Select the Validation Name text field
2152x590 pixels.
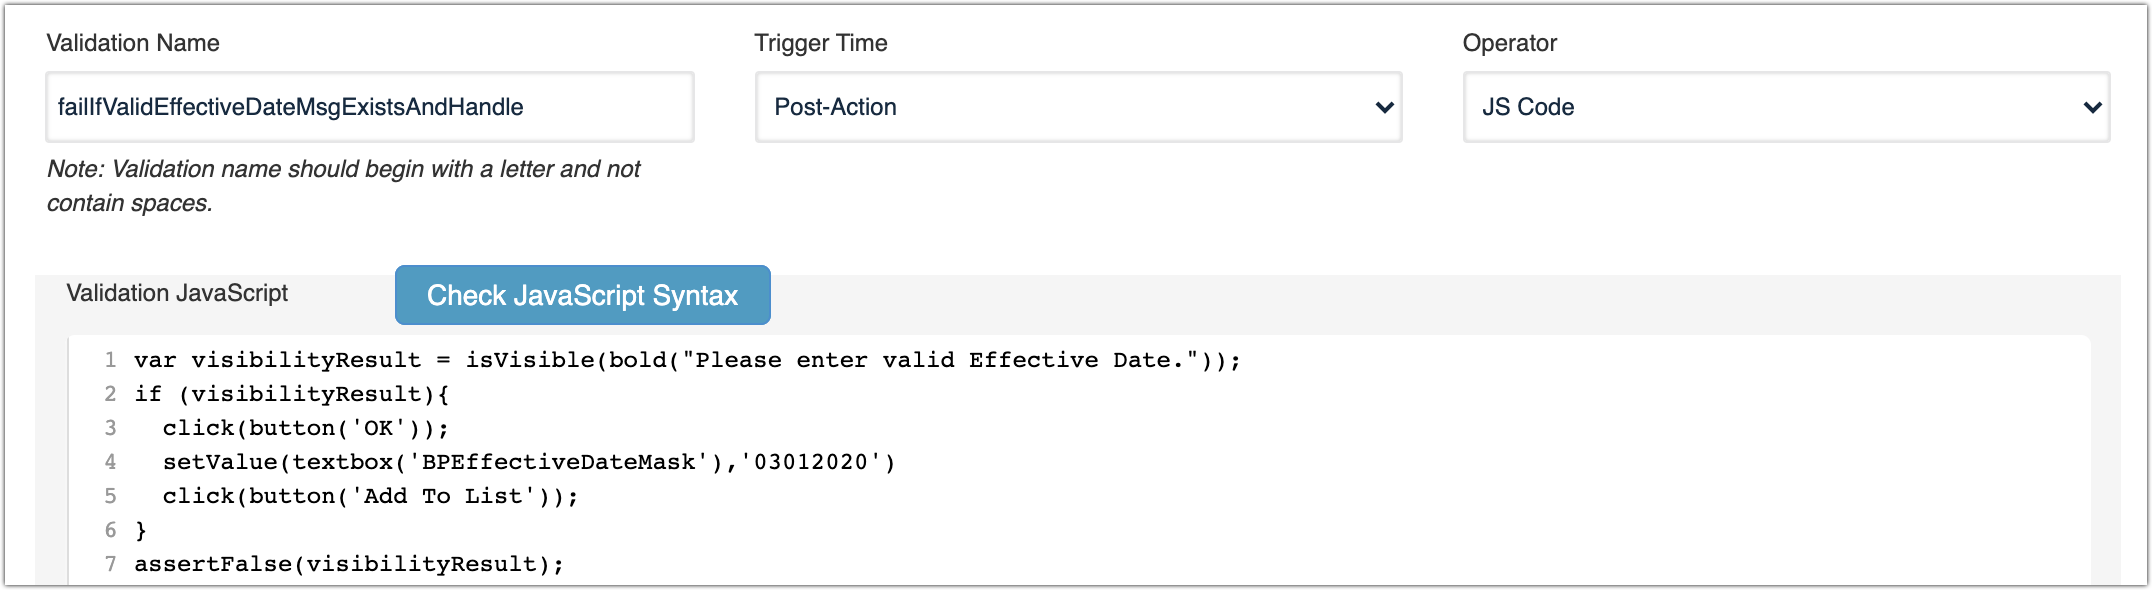pos(370,107)
